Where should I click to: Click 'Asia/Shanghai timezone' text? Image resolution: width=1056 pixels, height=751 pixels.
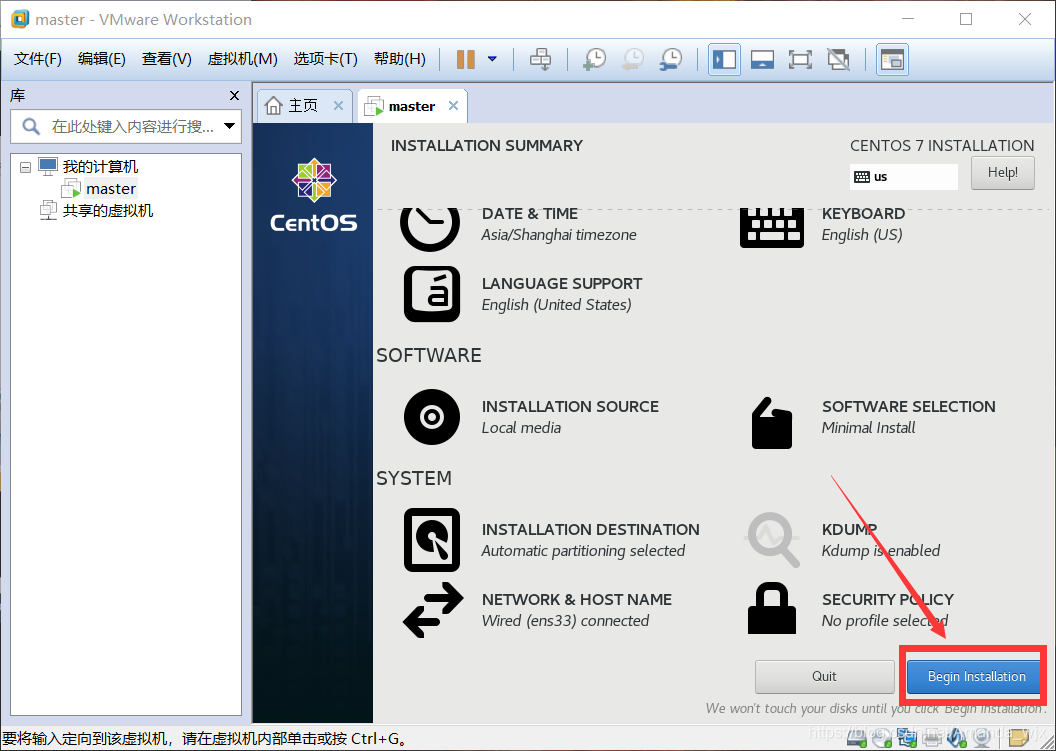558,235
